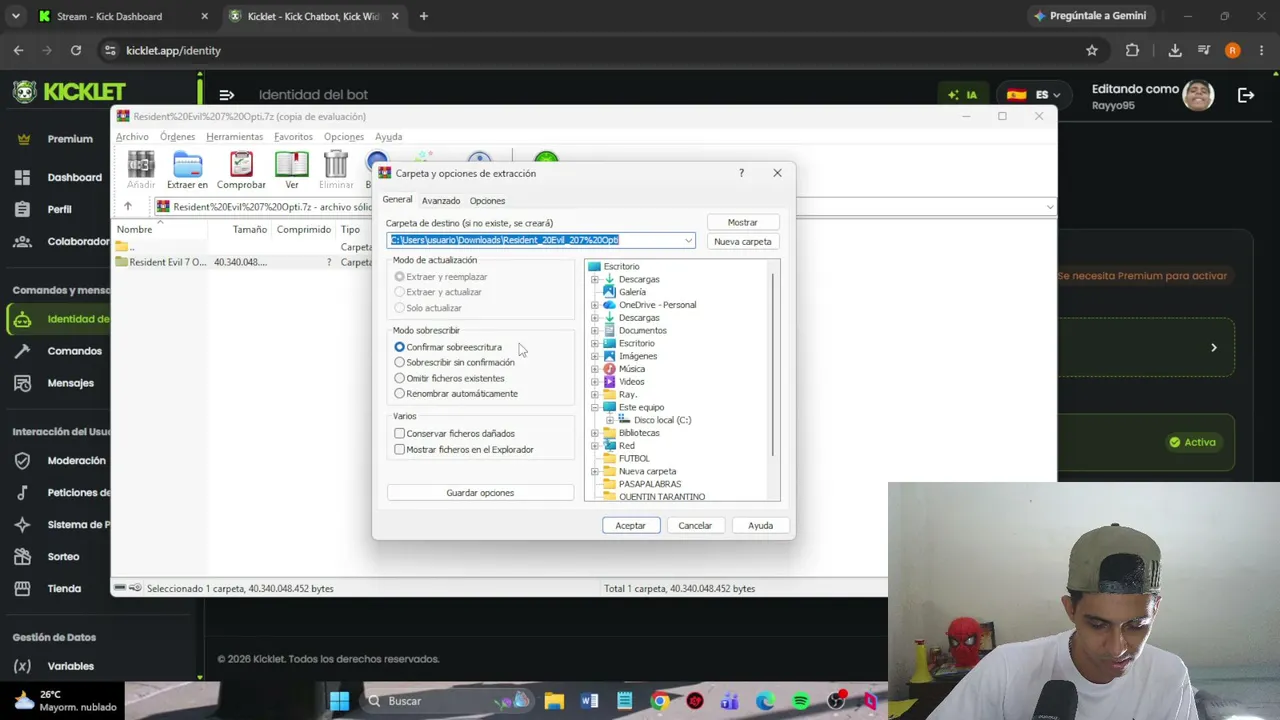The width and height of the screenshot is (1280, 720).
Task: Click the destination folder path field
Action: (x=541, y=240)
